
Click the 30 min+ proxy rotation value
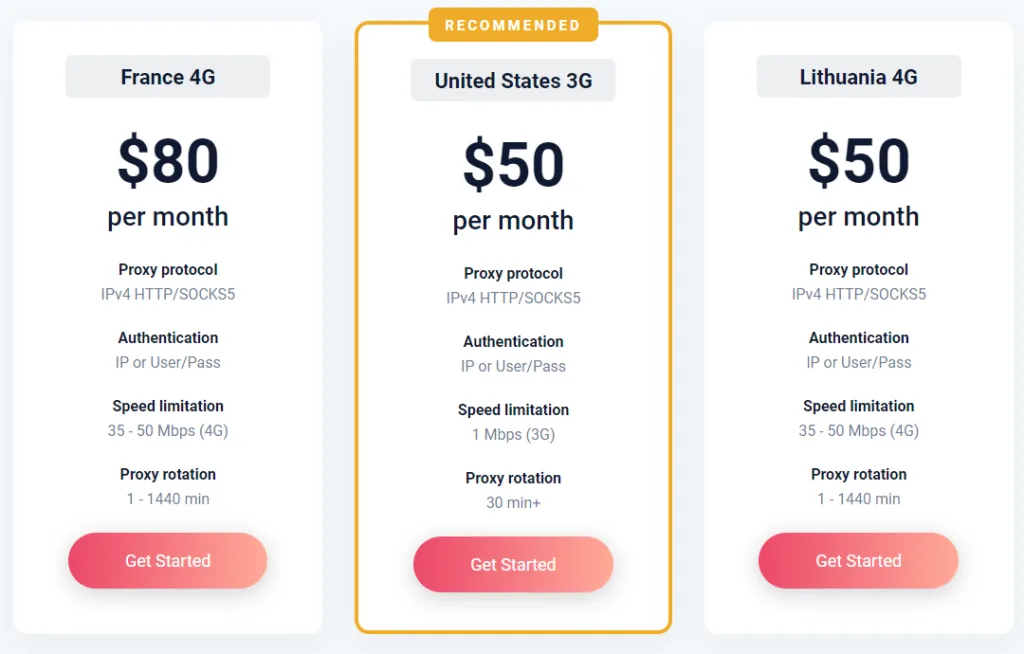pos(513,502)
